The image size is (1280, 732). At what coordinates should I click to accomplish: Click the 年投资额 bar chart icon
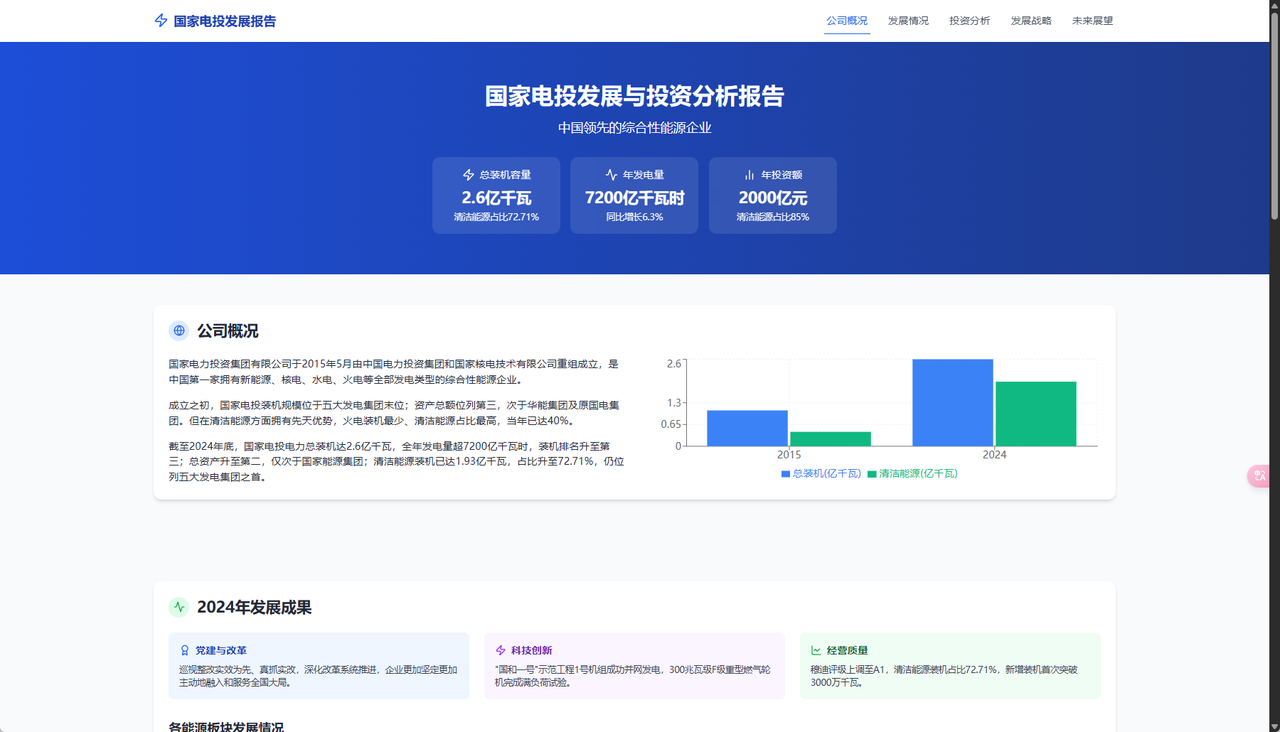point(750,175)
